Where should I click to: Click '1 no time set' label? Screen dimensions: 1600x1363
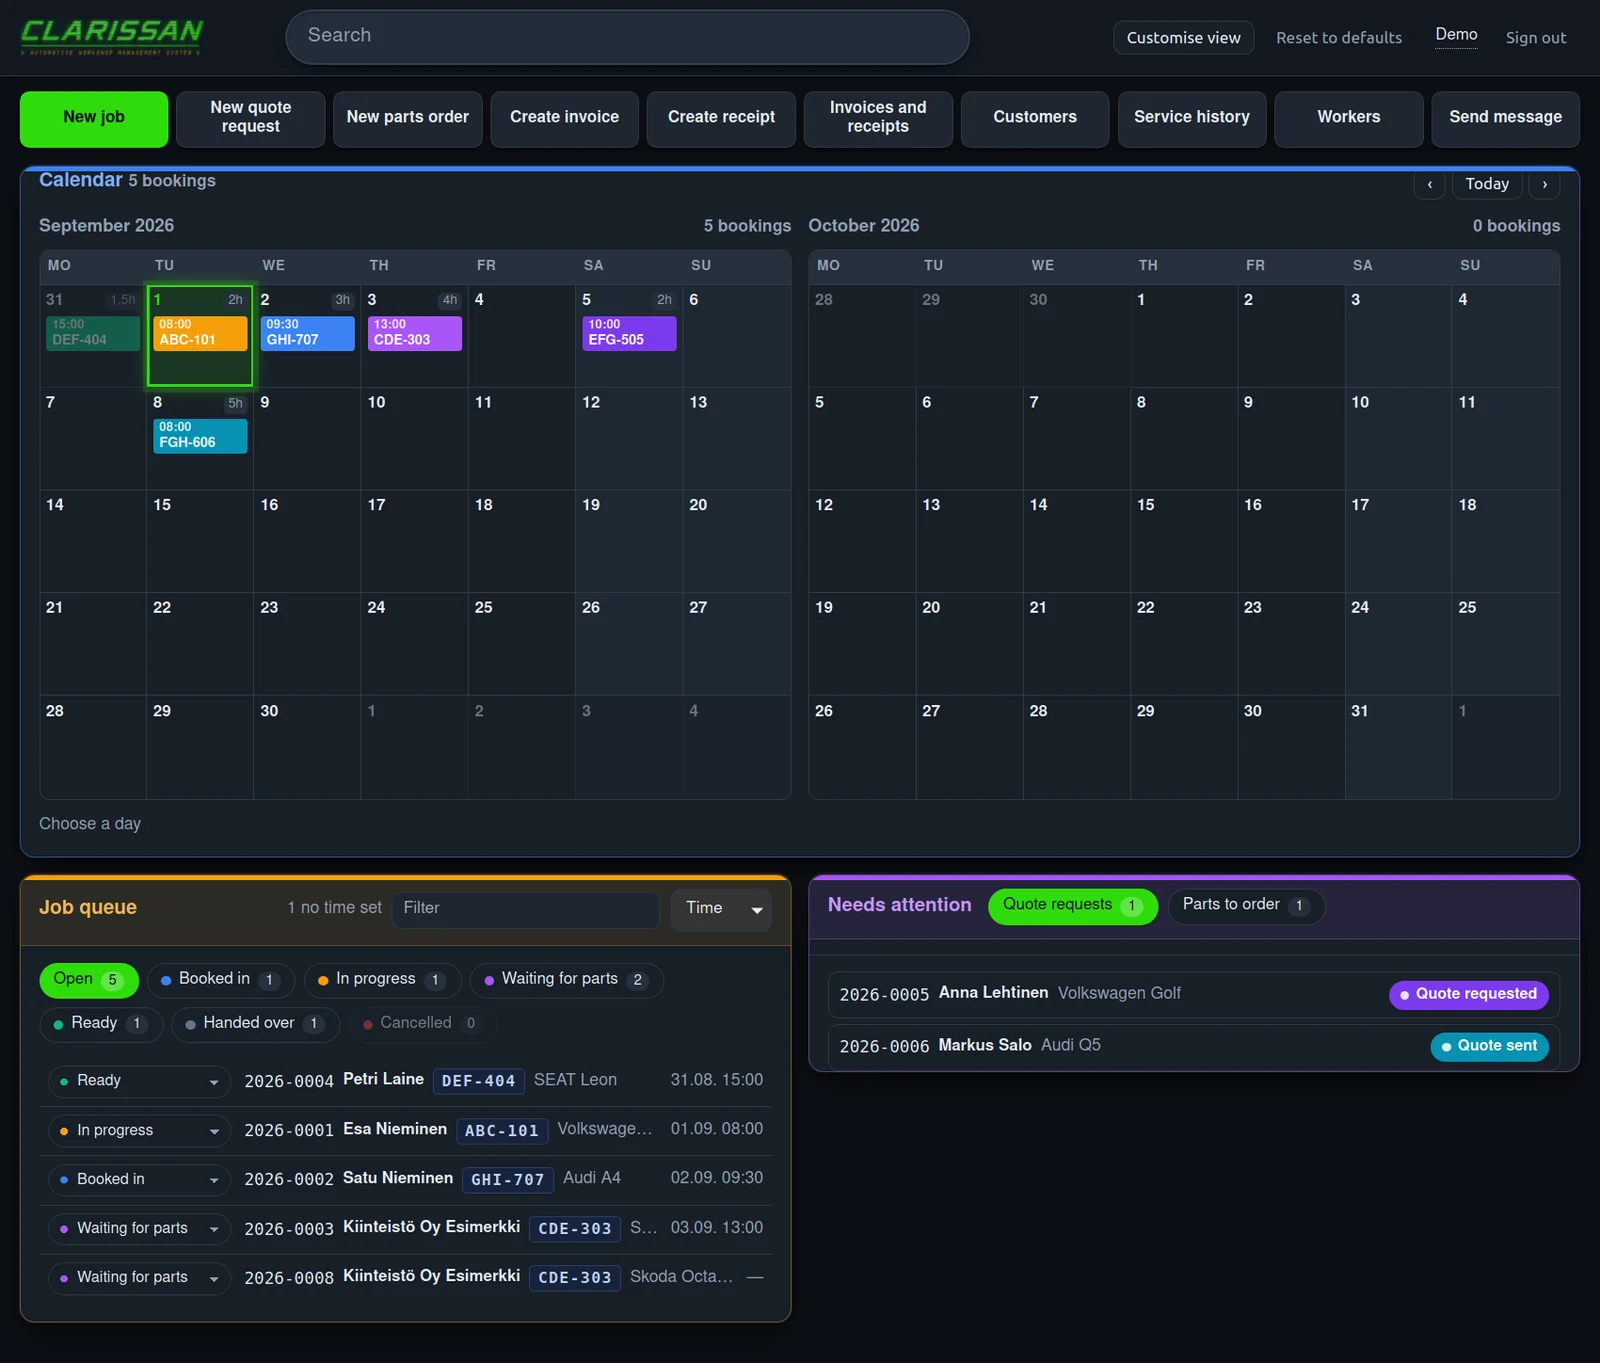335,908
